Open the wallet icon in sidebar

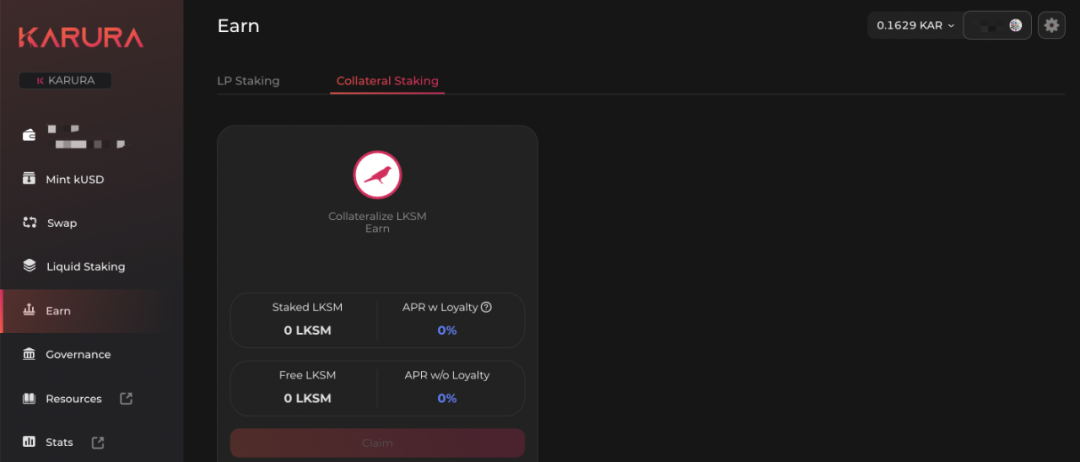(x=29, y=135)
